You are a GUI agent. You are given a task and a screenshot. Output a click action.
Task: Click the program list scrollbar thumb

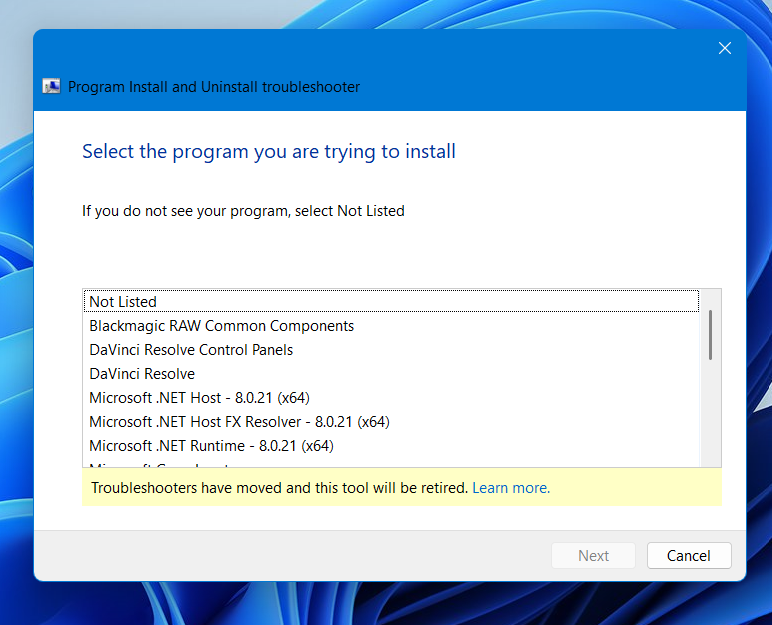[710, 335]
